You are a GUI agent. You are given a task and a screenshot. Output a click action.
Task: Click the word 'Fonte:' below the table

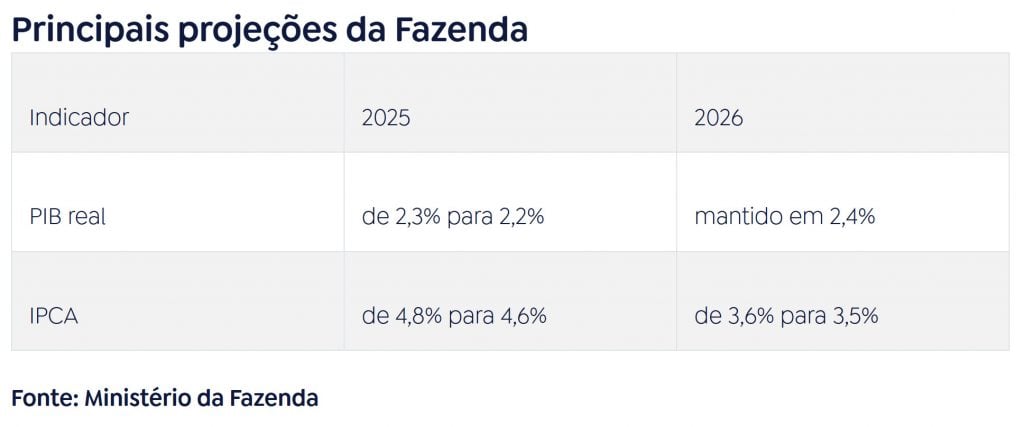(x=44, y=398)
